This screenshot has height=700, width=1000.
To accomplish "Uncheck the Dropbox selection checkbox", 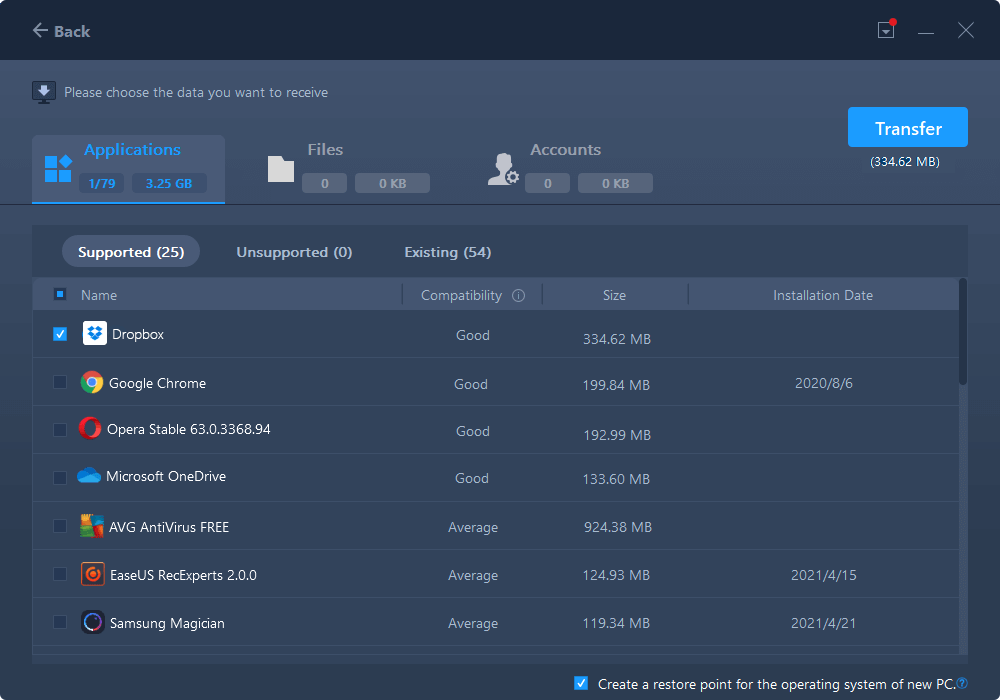I will tap(60, 333).
